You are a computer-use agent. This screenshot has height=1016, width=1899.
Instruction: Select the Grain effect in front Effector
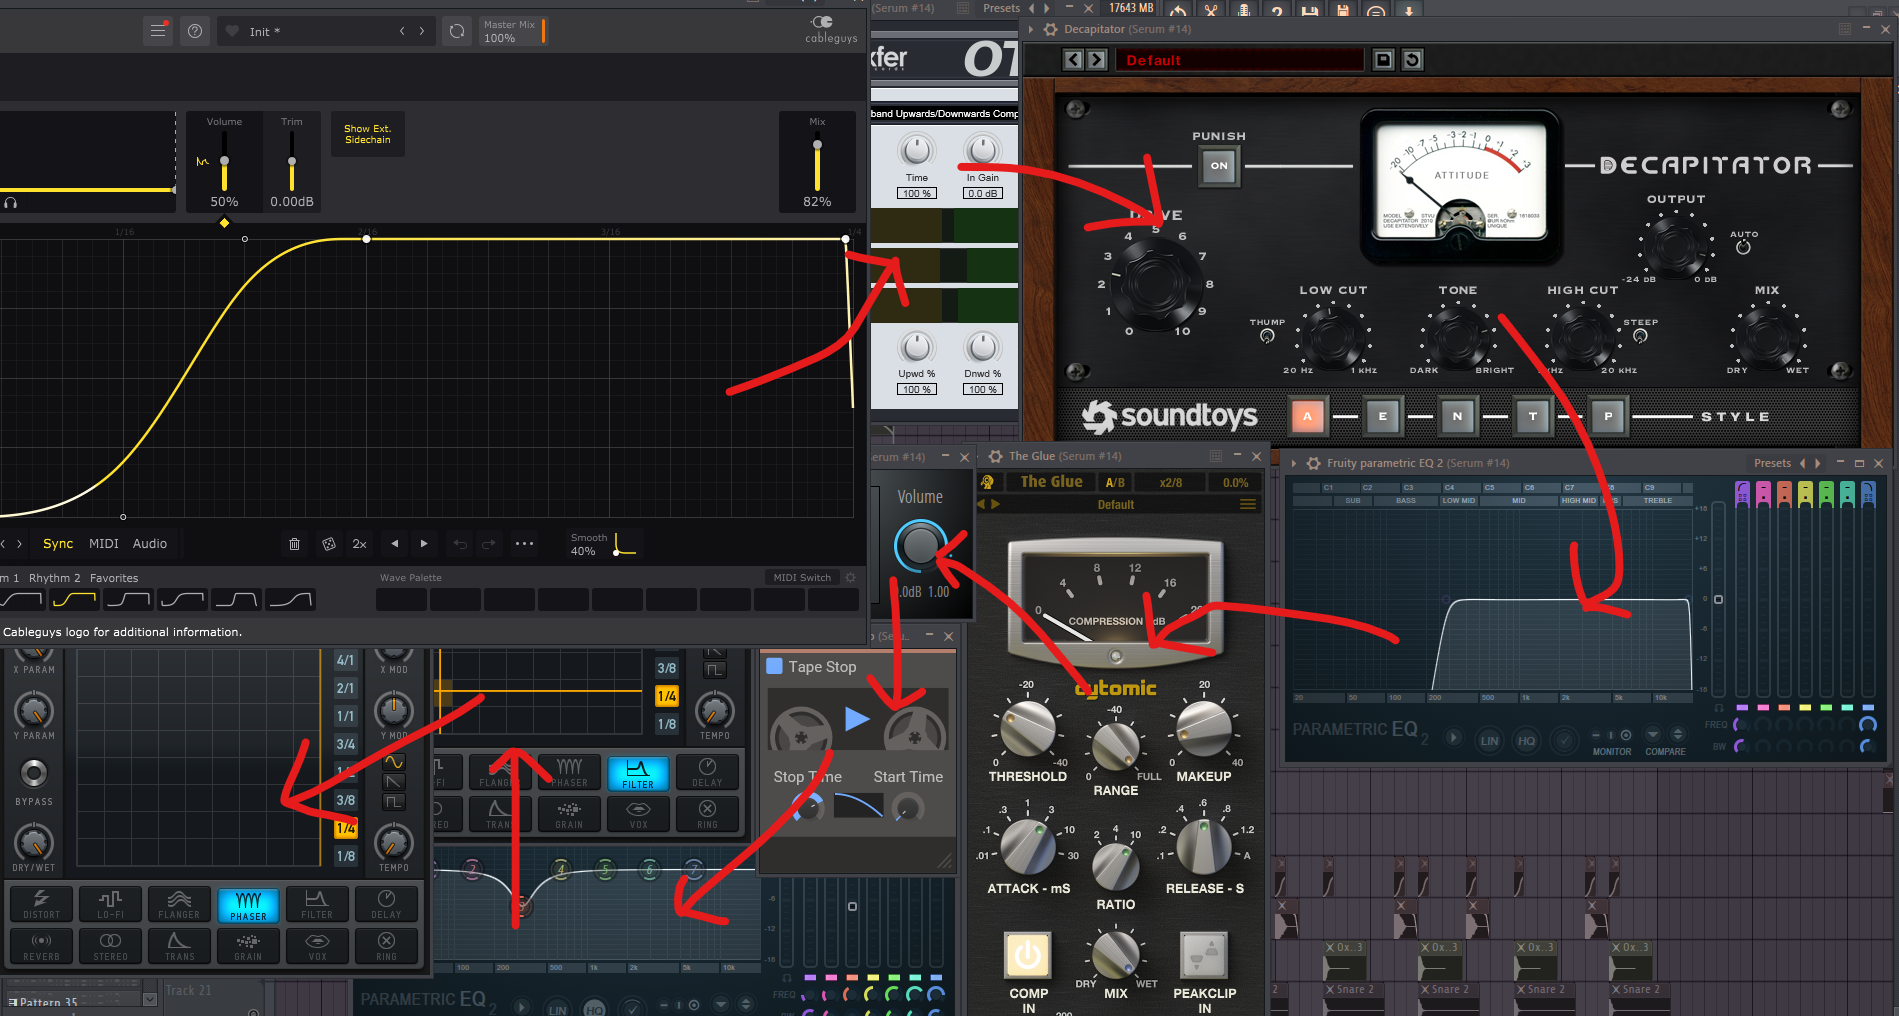tap(248, 946)
